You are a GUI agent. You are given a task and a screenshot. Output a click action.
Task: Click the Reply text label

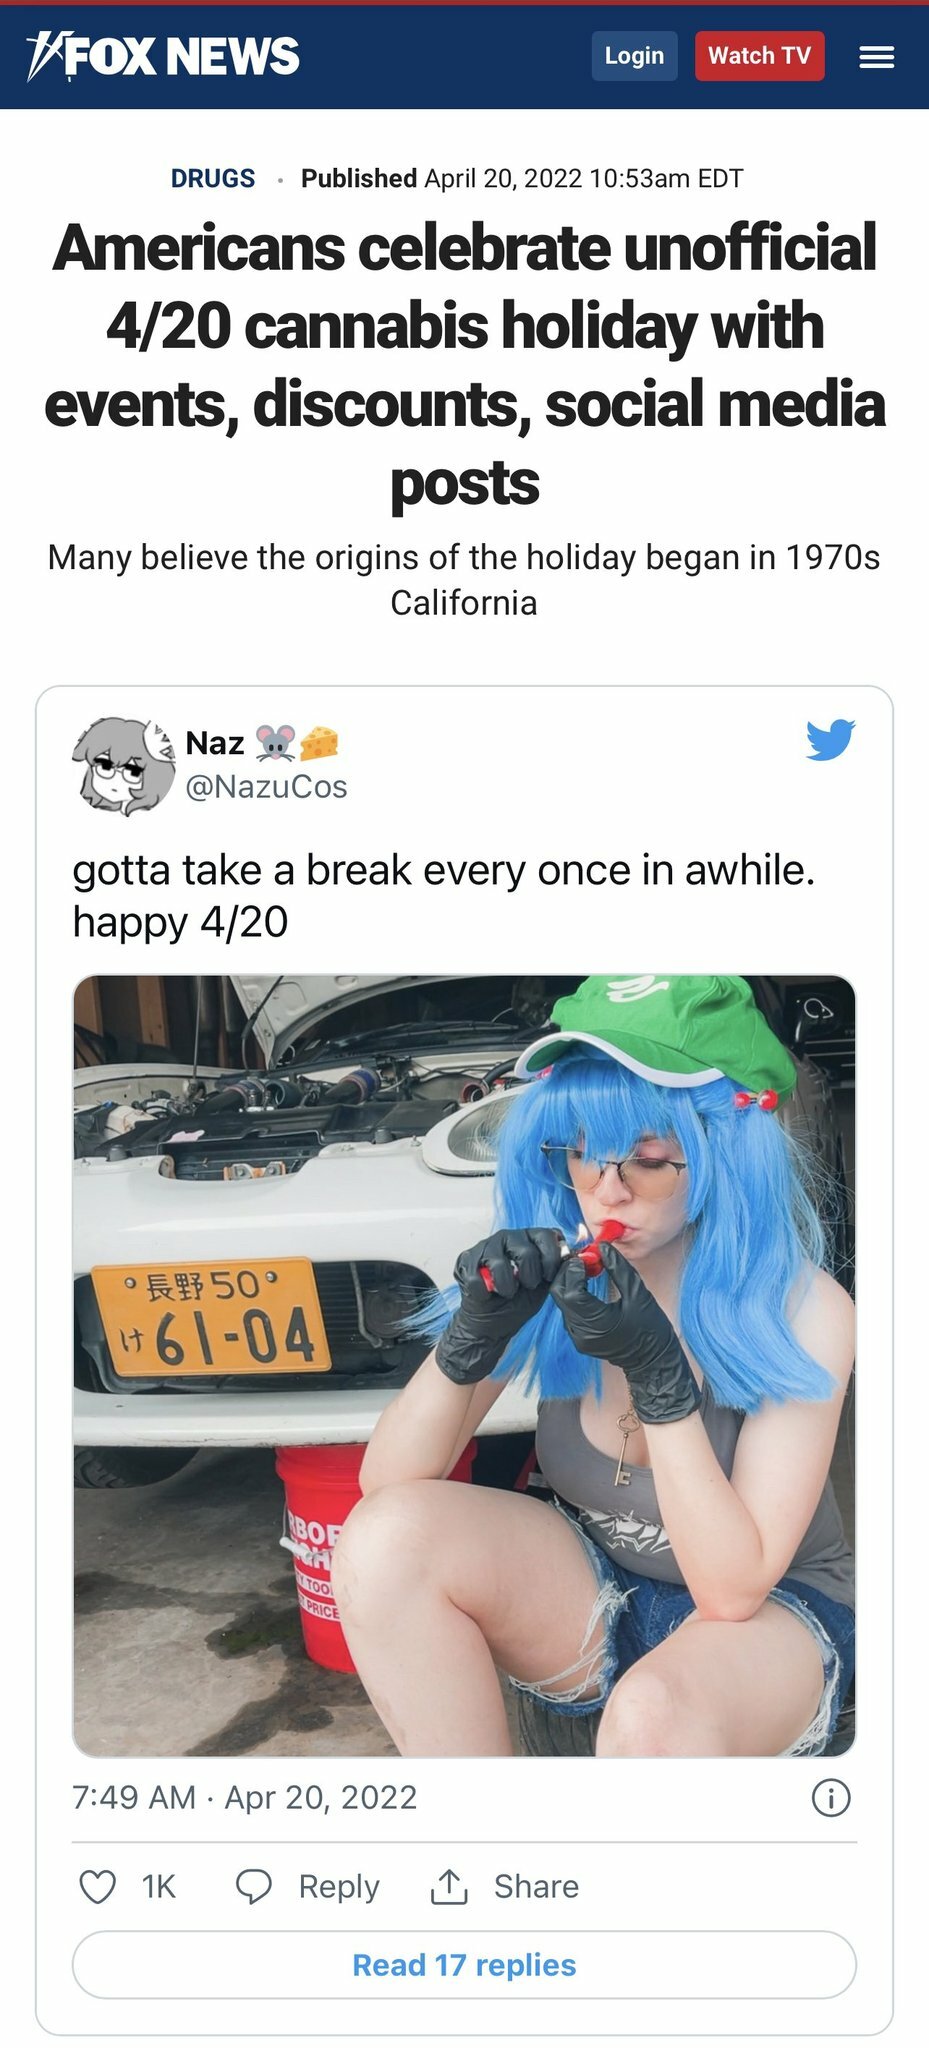click(339, 1887)
